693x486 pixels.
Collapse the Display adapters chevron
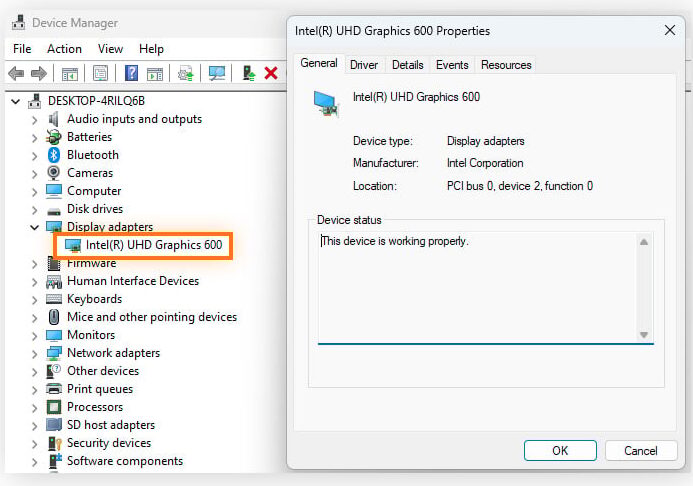34,227
